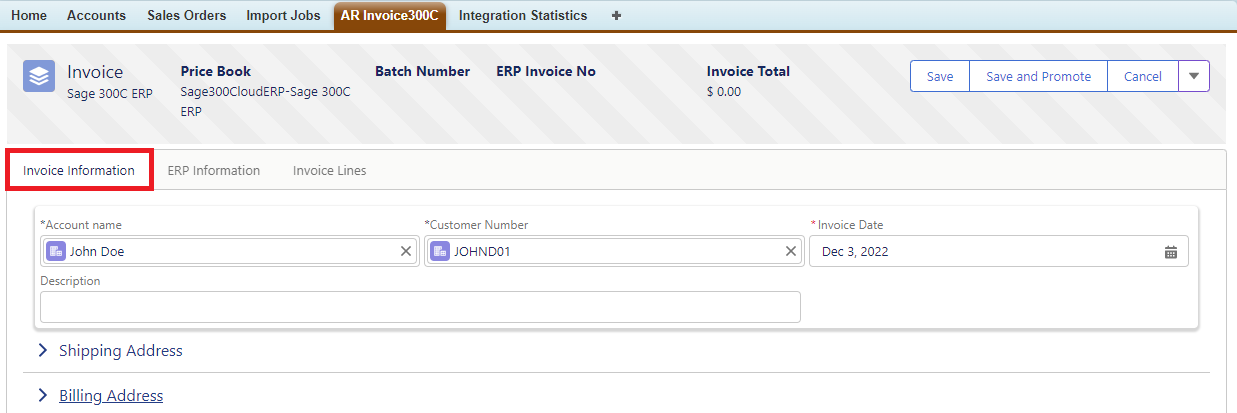The width and height of the screenshot is (1237, 413).
Task: Click the Customer Number lookup field
Action: tap(614, 252)
